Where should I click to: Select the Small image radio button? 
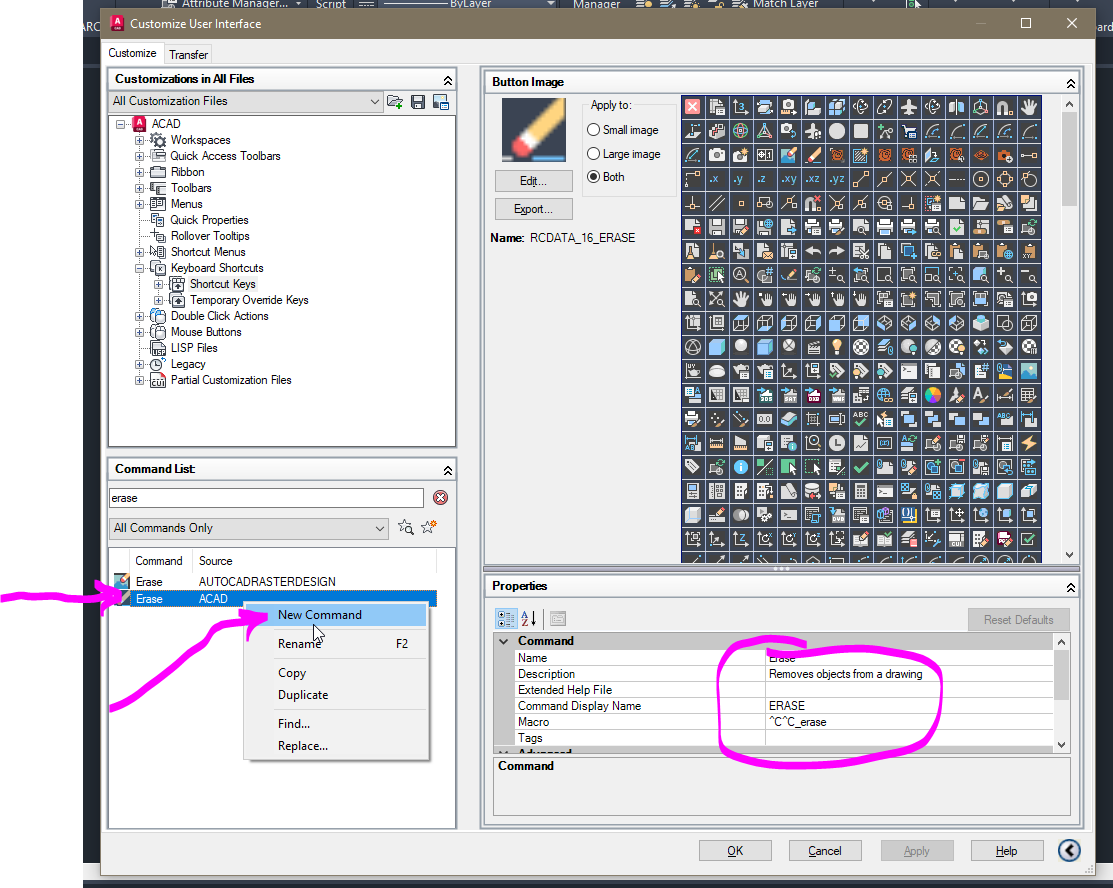pyautogui.click(x=593, y=130)
